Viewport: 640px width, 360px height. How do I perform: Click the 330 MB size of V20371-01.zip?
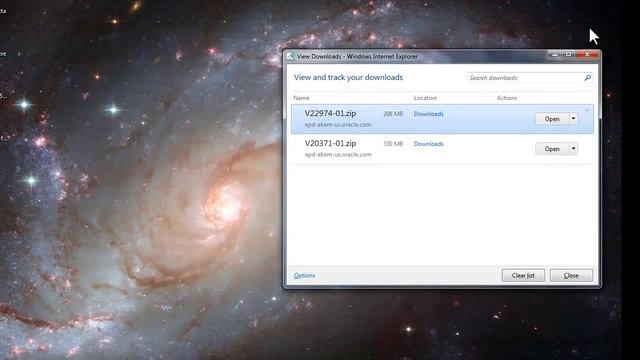click(x=393, y=144)
